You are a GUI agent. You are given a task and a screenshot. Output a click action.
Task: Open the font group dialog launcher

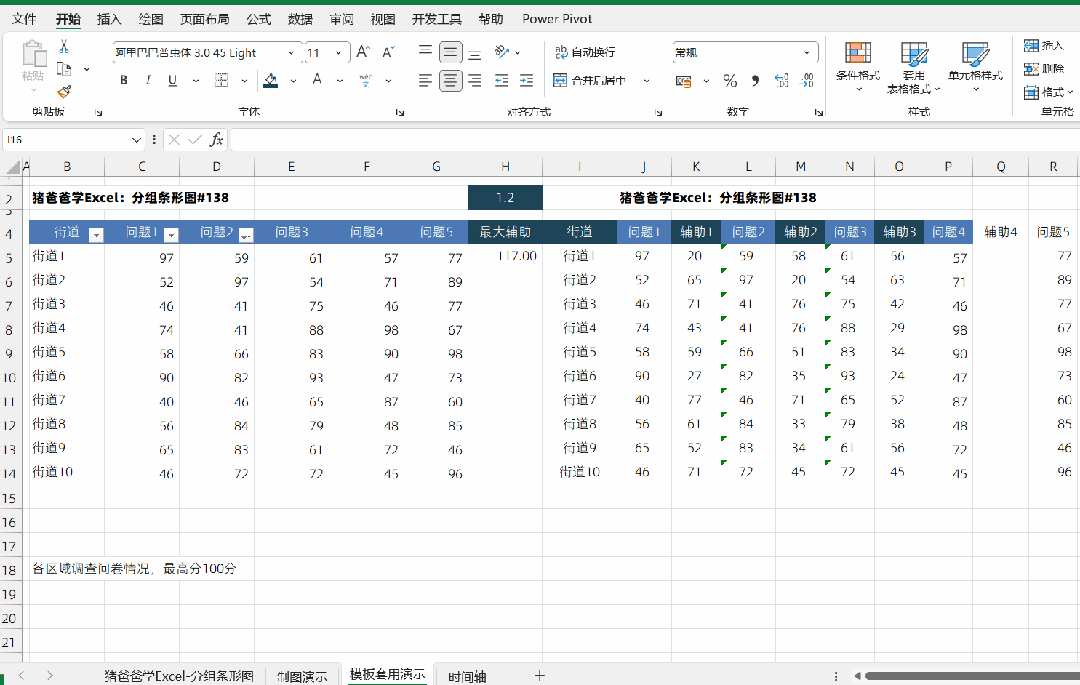point(399,112)
